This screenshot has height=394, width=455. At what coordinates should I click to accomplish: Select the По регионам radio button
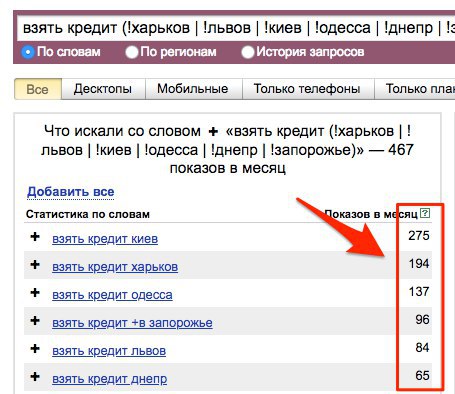pyautogui.click(x=132, y=52)
